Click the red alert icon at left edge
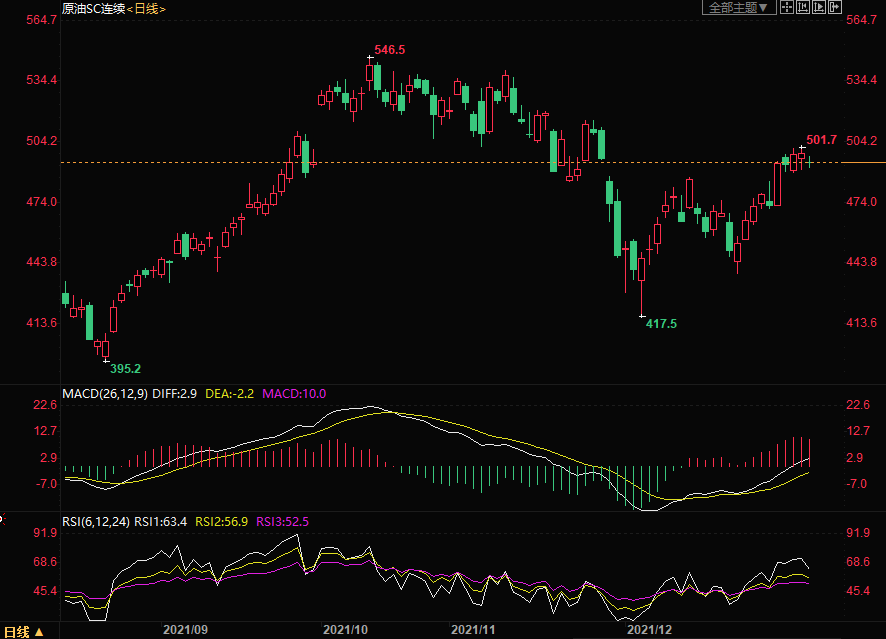 pyautogui.click(x=2, y=518)
